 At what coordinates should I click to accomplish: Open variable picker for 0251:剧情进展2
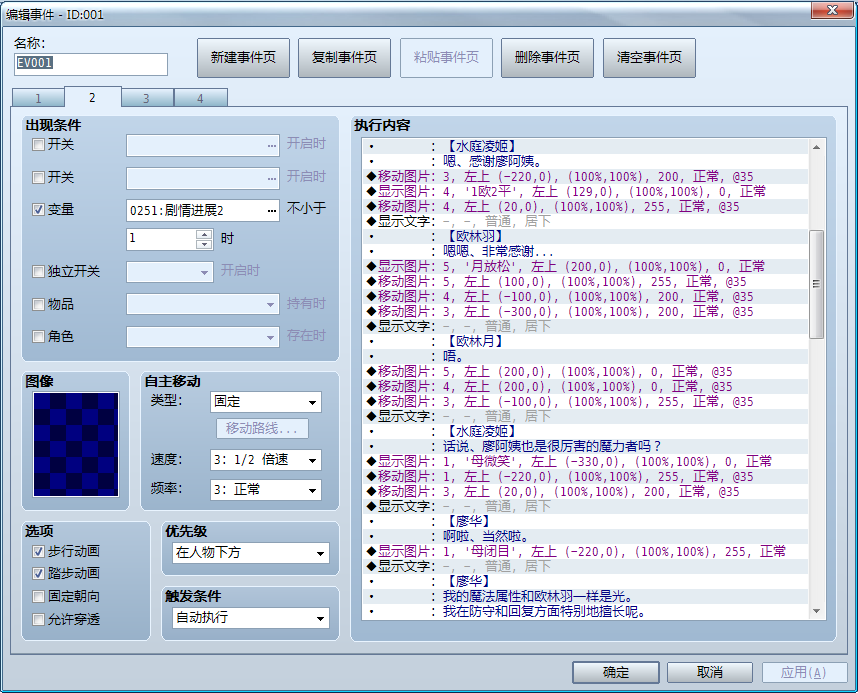pos(271,211)
